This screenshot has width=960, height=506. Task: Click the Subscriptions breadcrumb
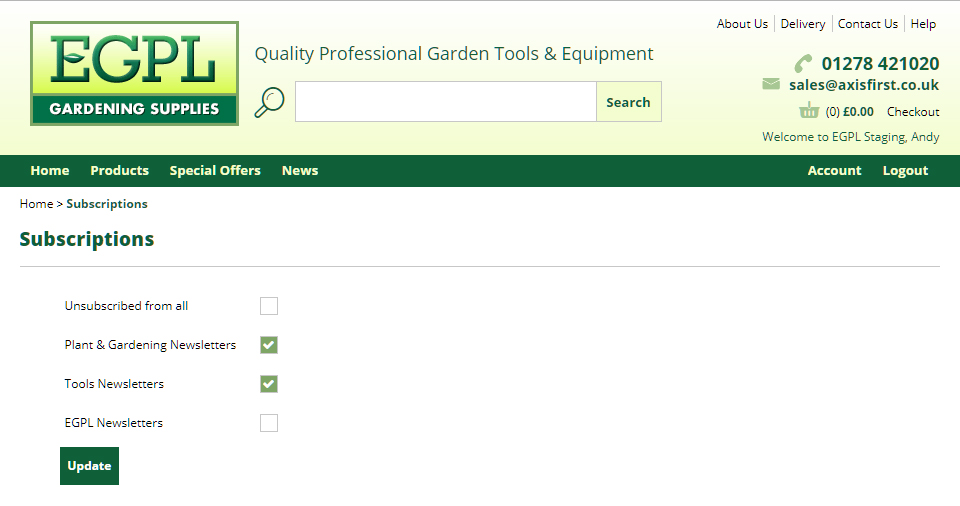click(x=107, y=204)
